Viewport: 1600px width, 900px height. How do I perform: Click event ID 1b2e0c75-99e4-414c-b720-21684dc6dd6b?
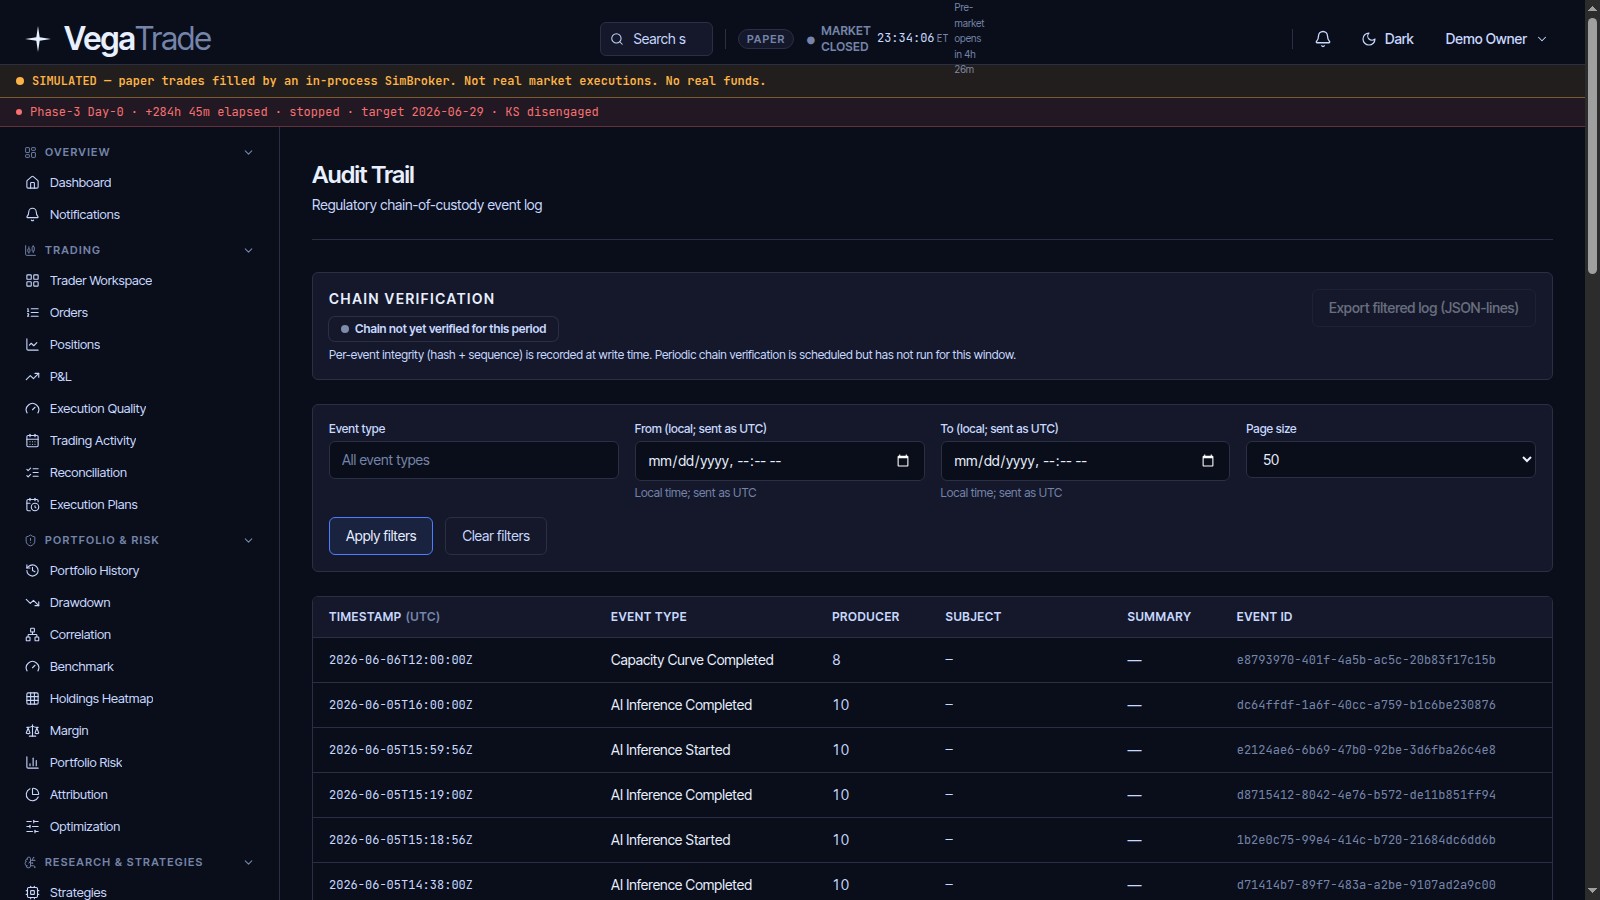tap(1366, 840)
